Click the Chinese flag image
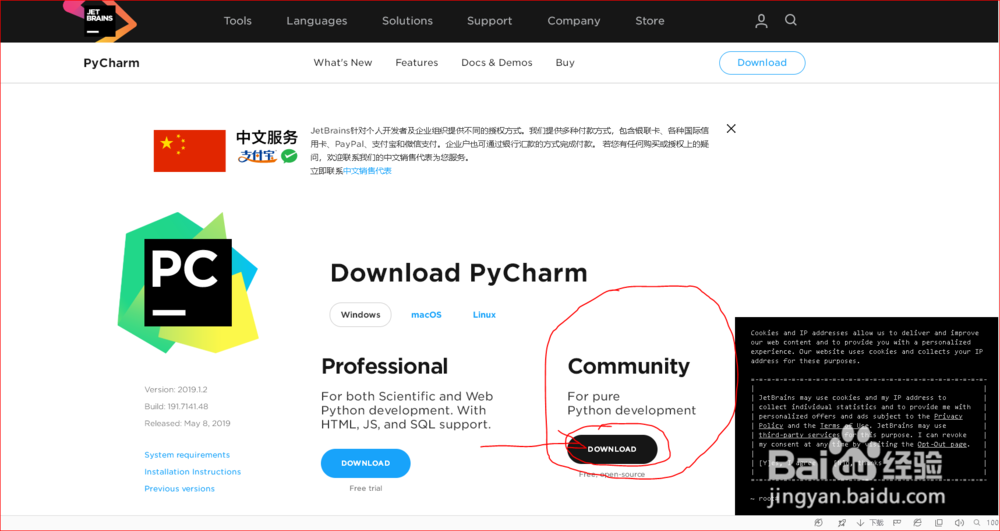Viewport: 1000px width, 531px height. pyautogui.click(x=189, y=150)
